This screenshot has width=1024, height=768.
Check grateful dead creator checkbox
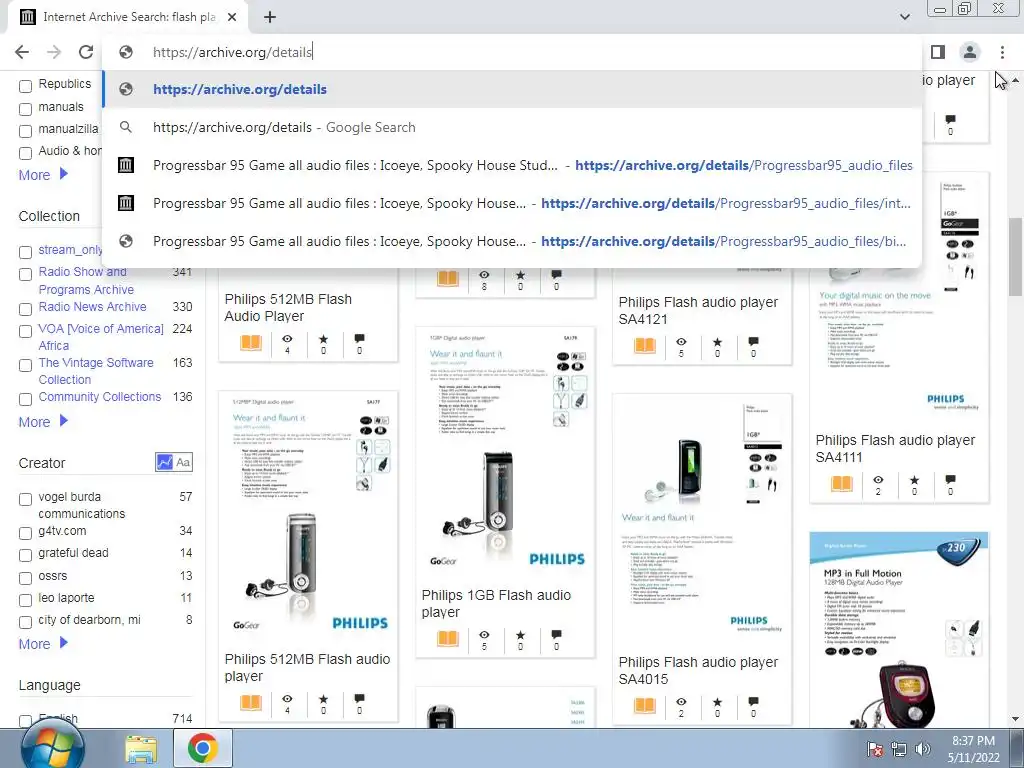coord(25,555)
